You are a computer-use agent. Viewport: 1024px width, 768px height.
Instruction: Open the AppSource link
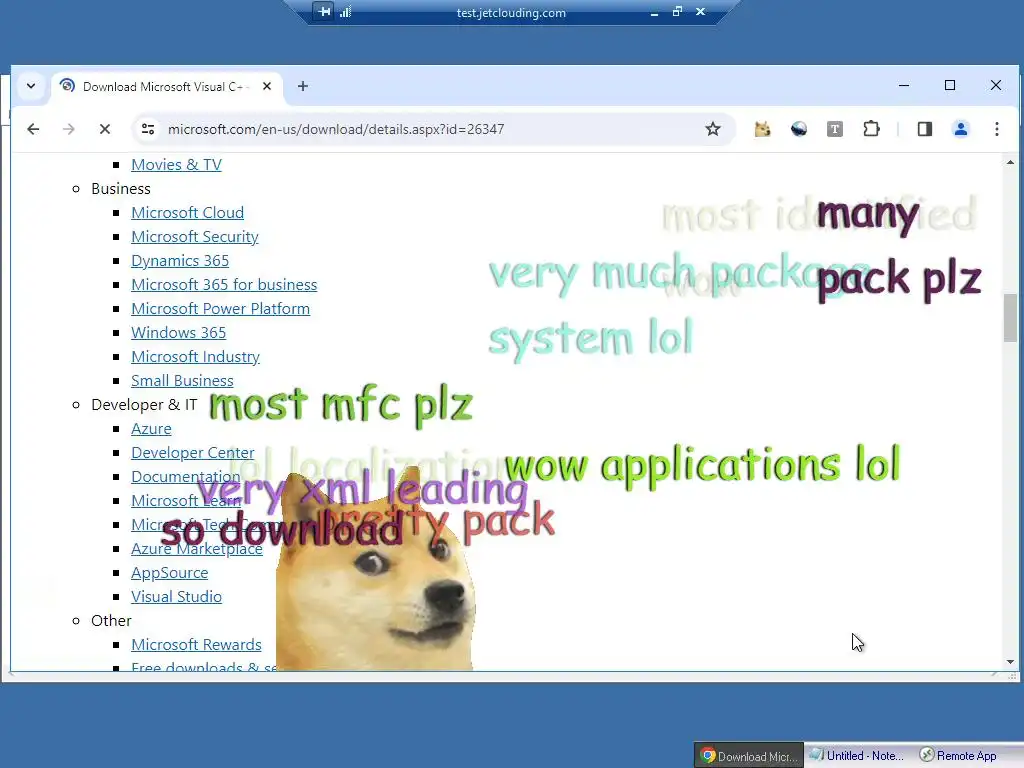click(170, 573)
